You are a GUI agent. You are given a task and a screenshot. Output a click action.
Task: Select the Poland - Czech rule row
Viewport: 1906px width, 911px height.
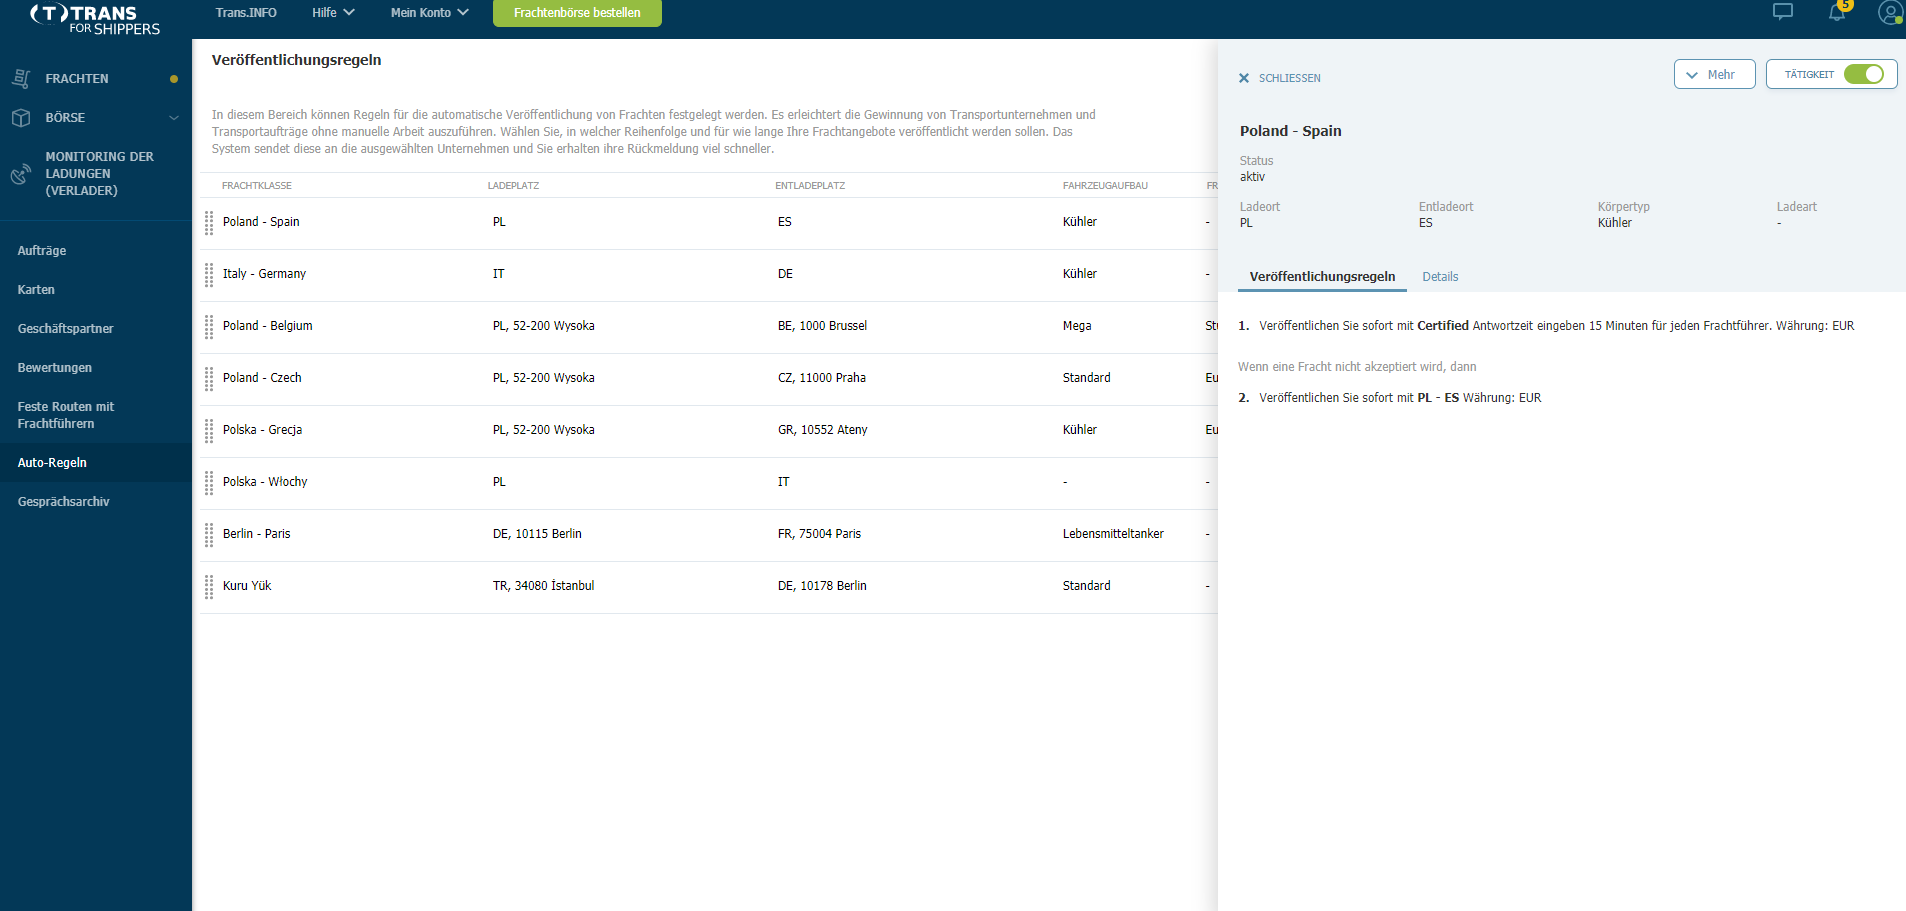tap(708, 379)
